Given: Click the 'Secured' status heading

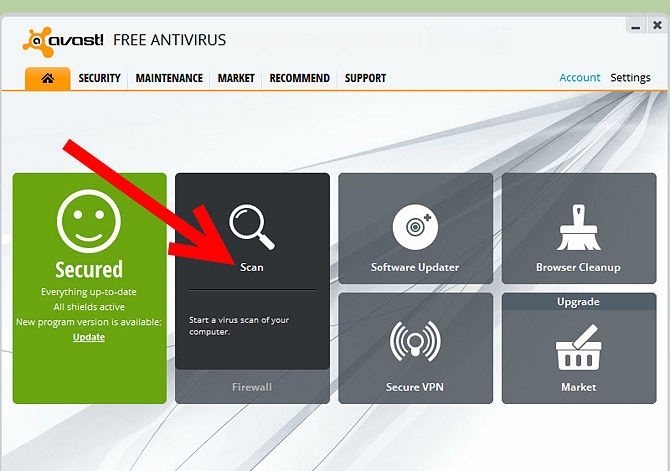Looking at the screenshot, I should pyautogui.click(x=89, y=269).
